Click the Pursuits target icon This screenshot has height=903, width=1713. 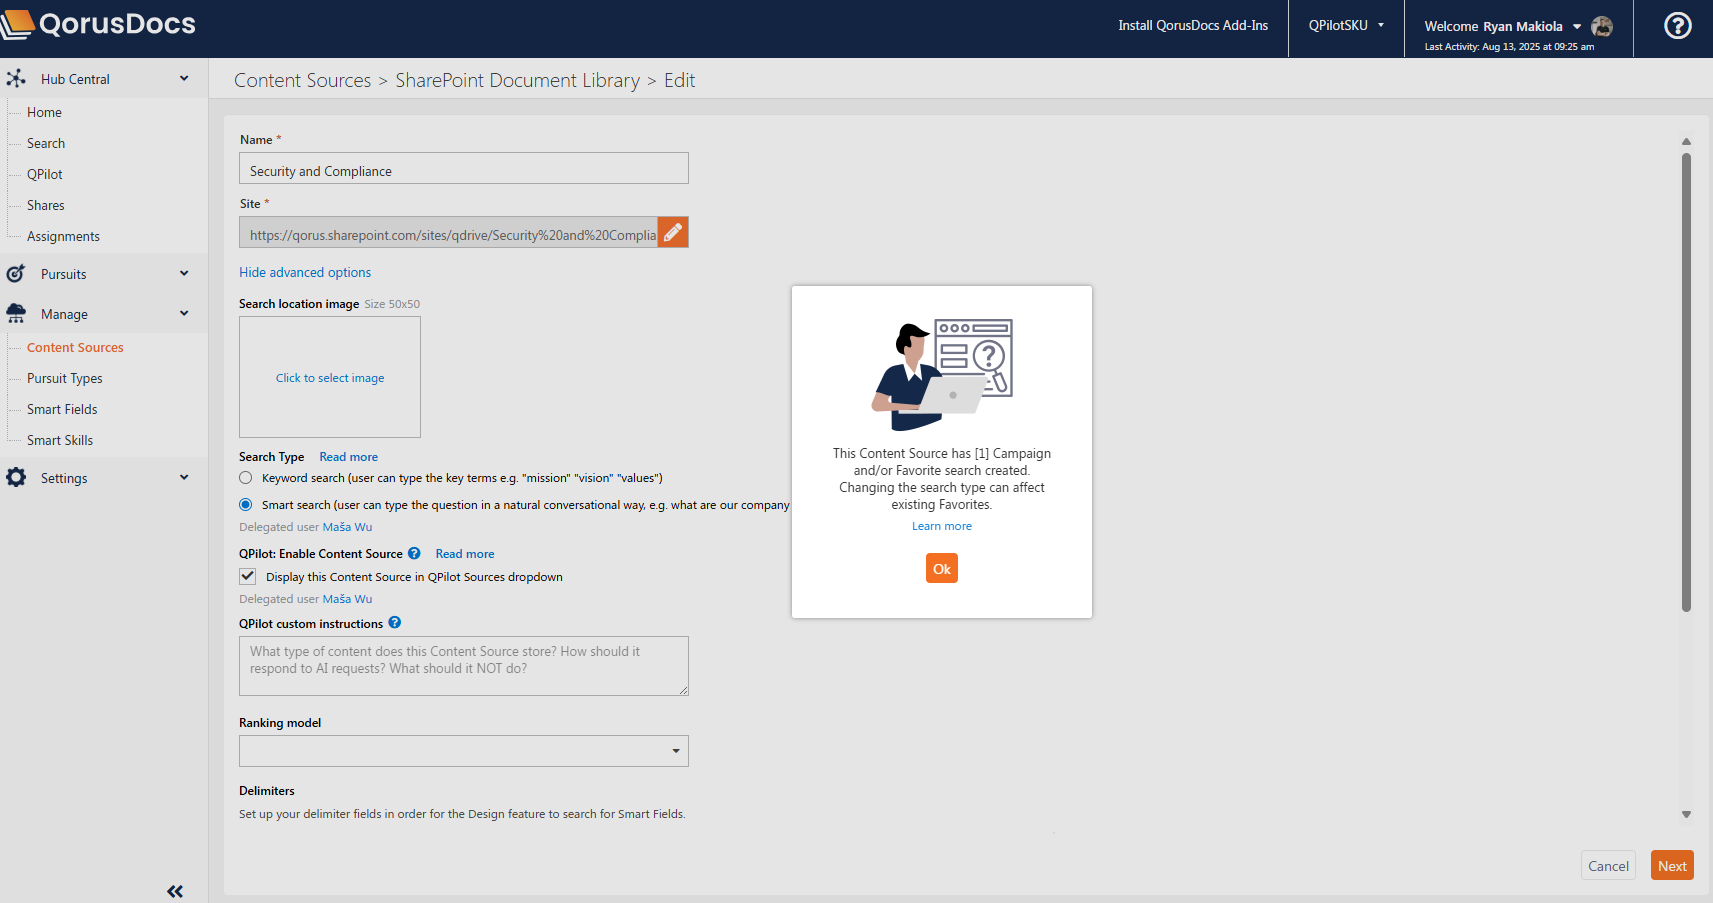tap(16, 273)
